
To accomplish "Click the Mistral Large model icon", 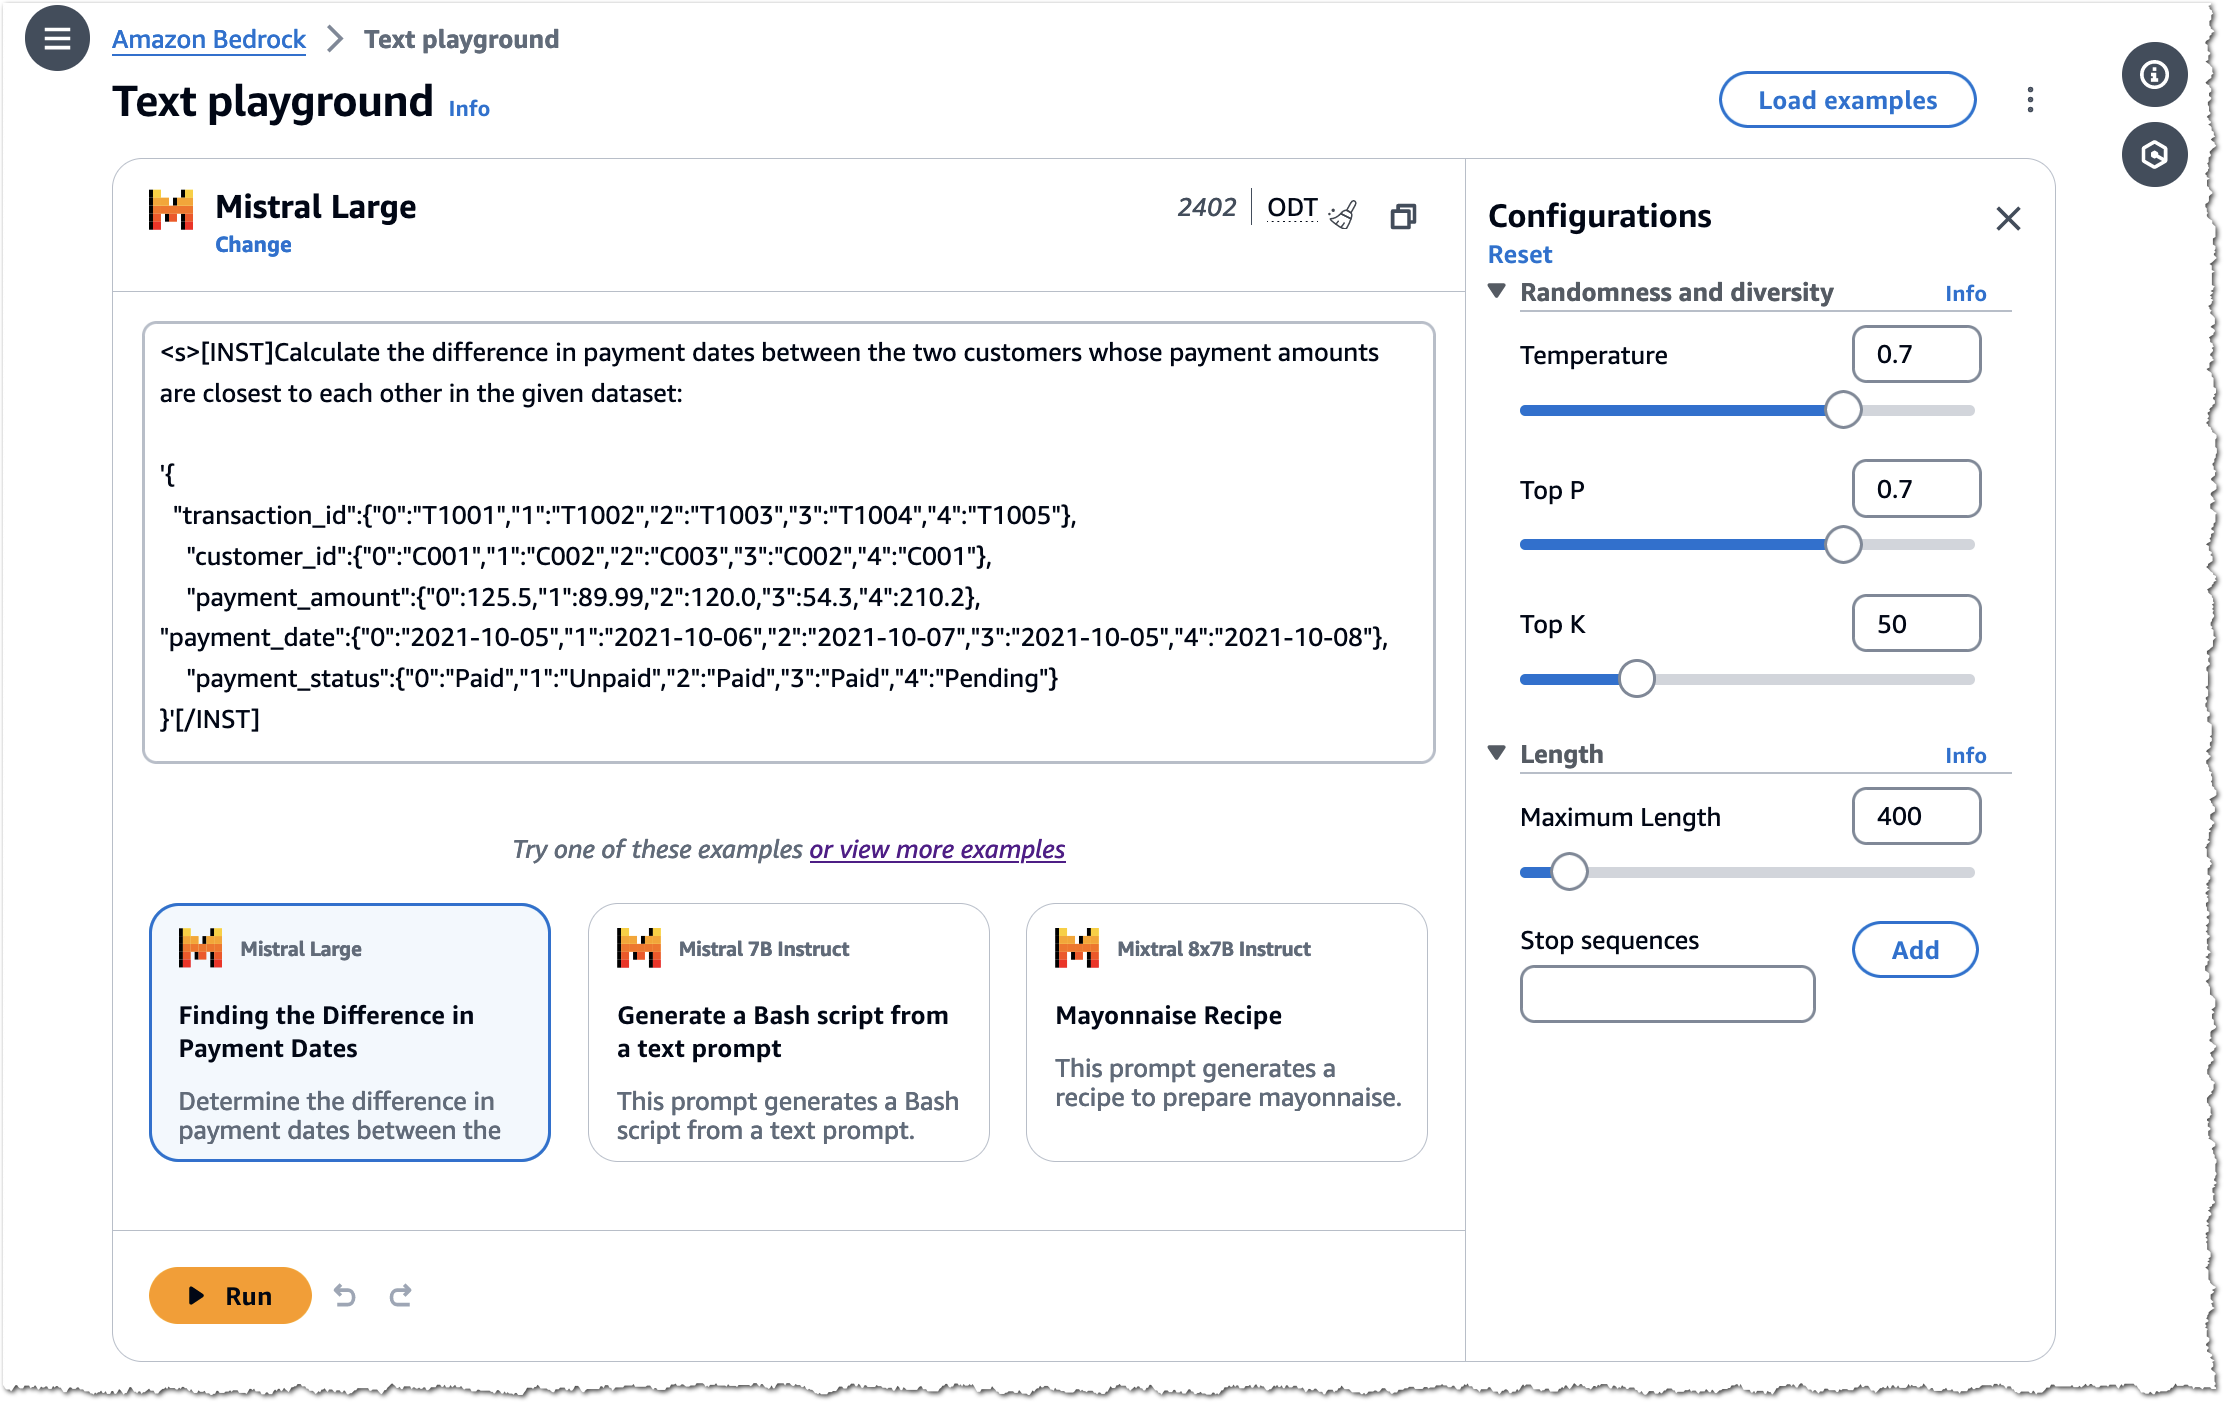I will pos(173,205).
